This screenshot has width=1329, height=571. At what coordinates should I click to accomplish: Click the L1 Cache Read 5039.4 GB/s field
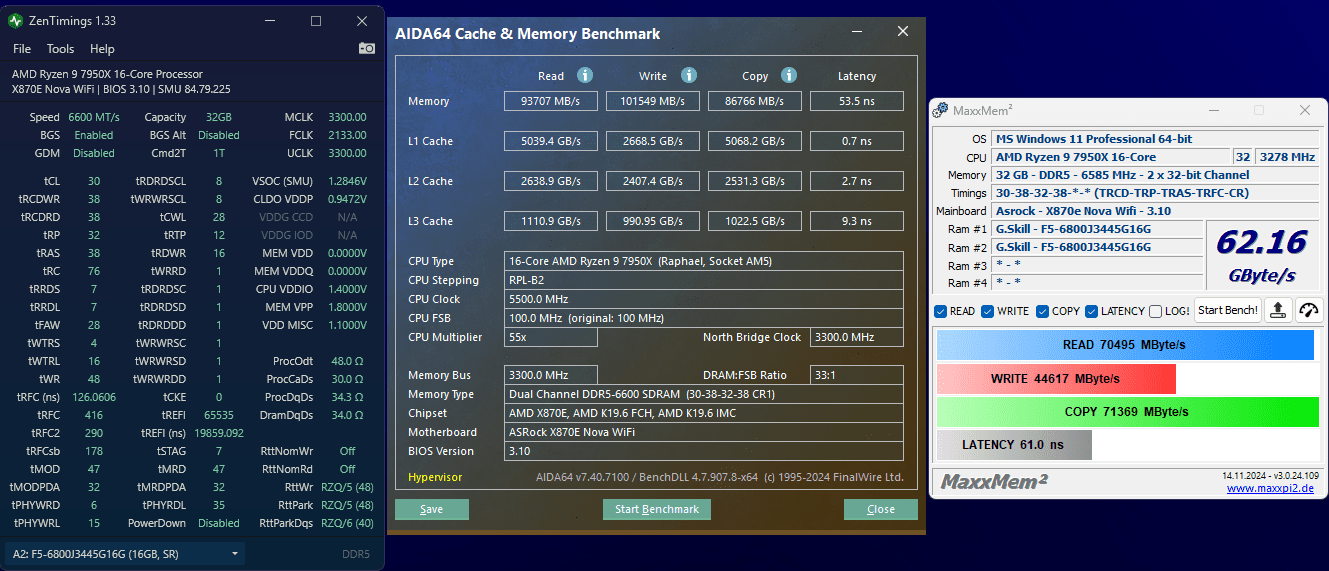[x=552, y=141]
